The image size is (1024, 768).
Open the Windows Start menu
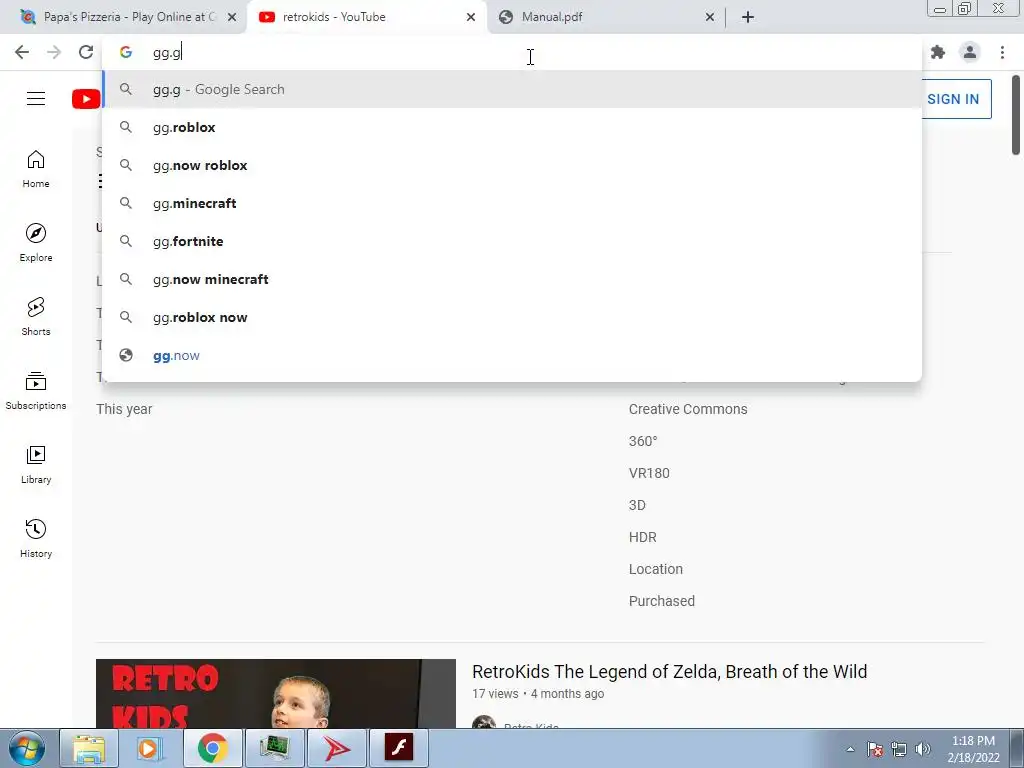point(27,748)
